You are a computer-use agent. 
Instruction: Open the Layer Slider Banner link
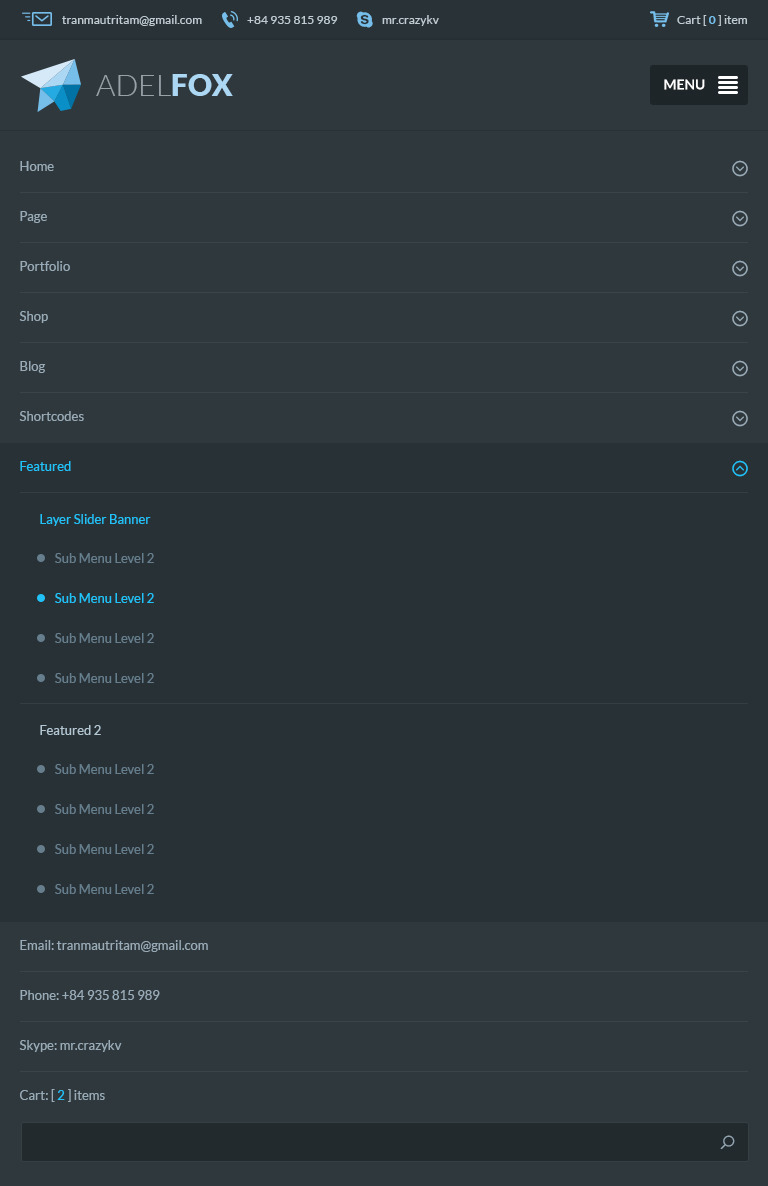point(95,520)
